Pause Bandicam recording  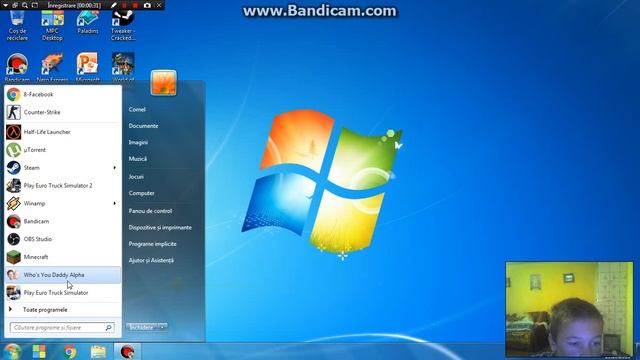124,5
